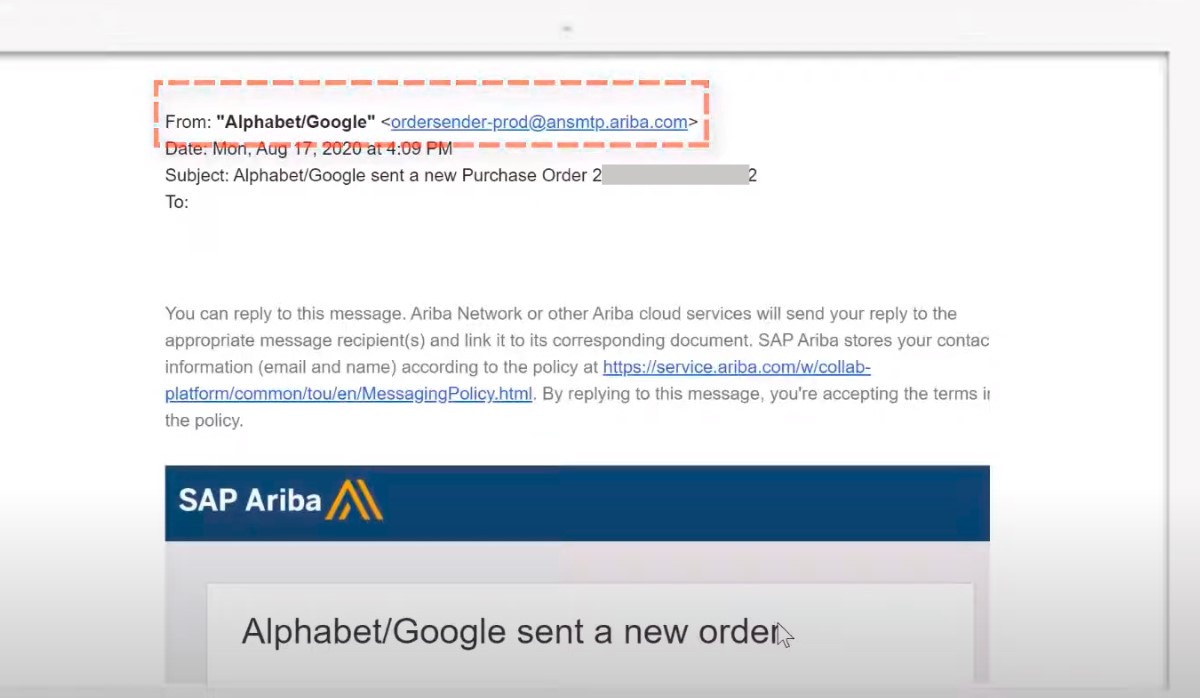Click the dark blue SAP Ariba banner
The width and height of the screenshot is (1200, 698).
click(577, 503)
